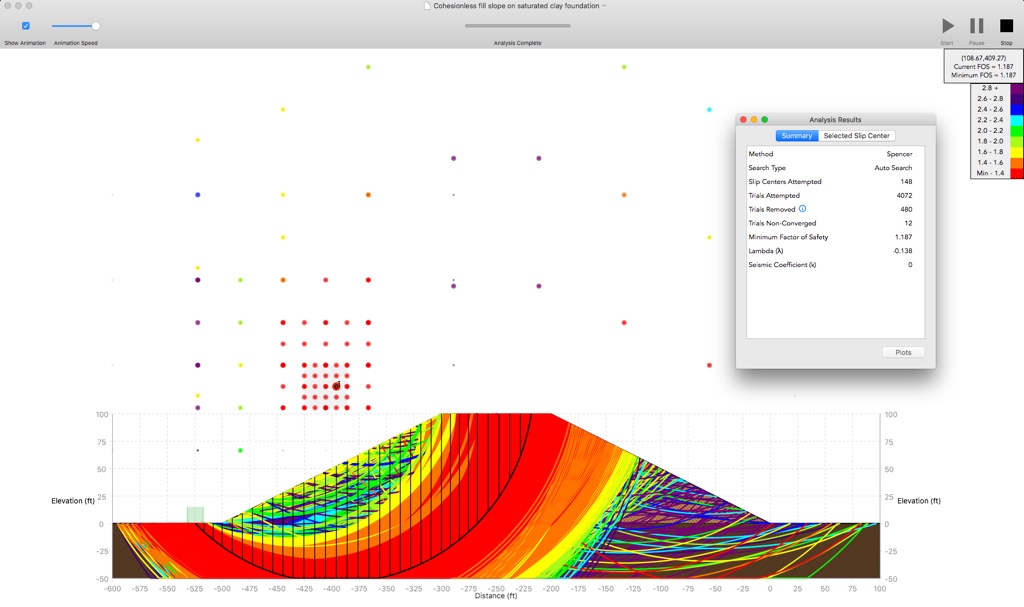Click the Distance (ft) axis label
The height and width of the screenshot is (607, 1024).
pos(496,595)
